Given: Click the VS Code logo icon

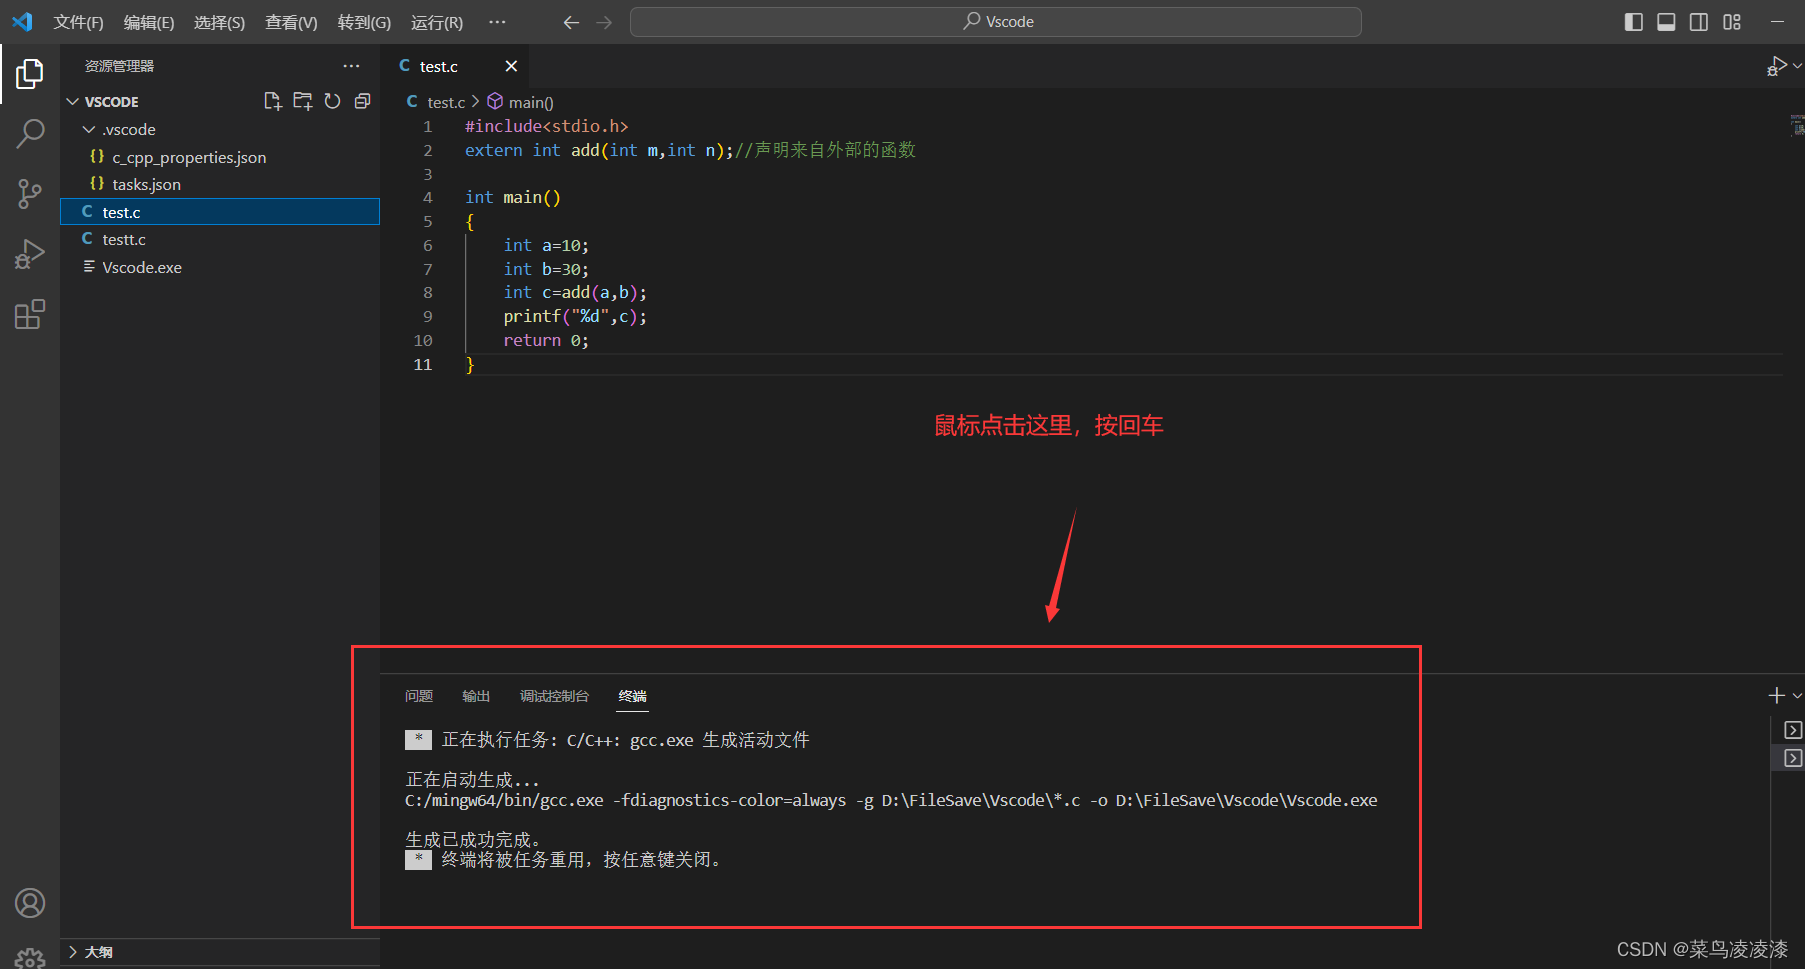Looking at the screenshot, I should [x=22, y=21].
